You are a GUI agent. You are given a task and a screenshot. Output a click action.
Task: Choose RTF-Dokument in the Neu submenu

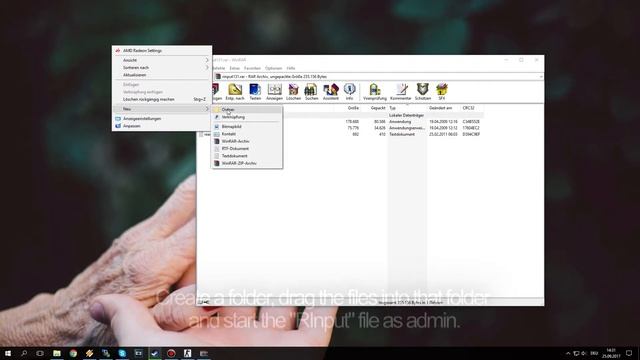[x=247, y=149]
